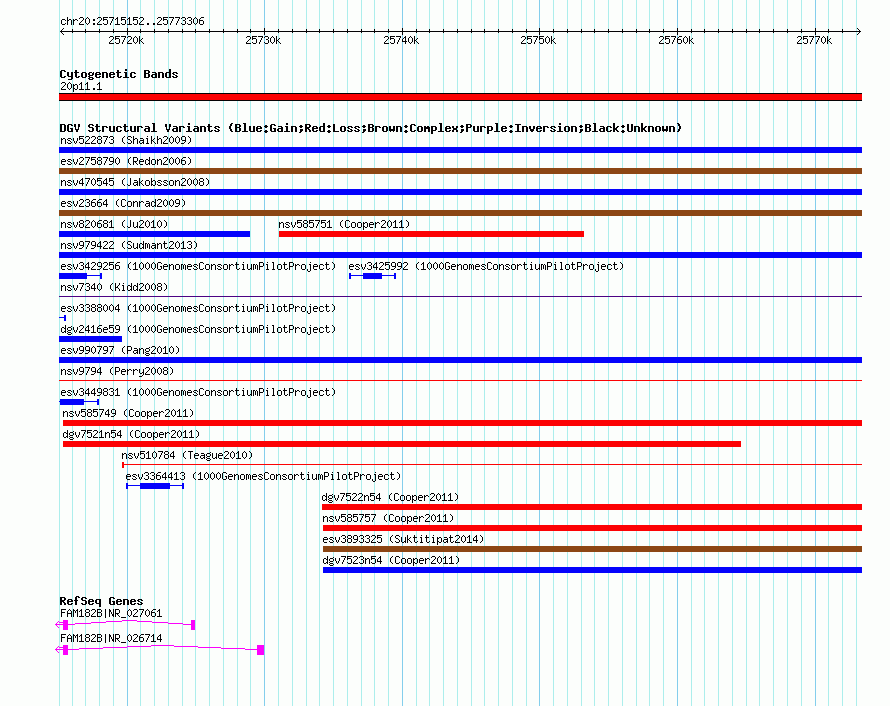Click the red 20p11.1 cytogenetic band bar
This screenshot has height=706, width=890.
[460, 97]
